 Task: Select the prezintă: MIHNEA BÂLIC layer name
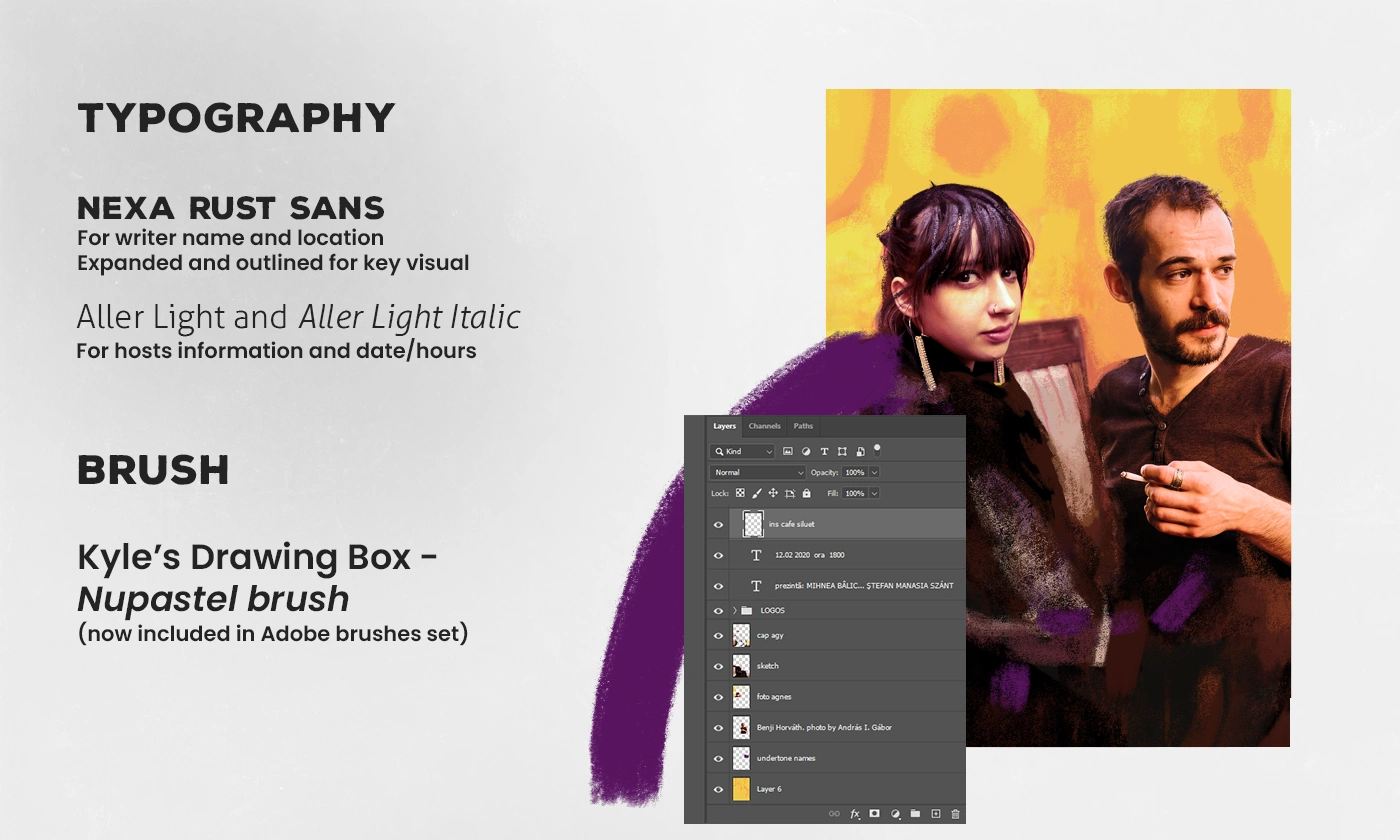tap(864, 586)
